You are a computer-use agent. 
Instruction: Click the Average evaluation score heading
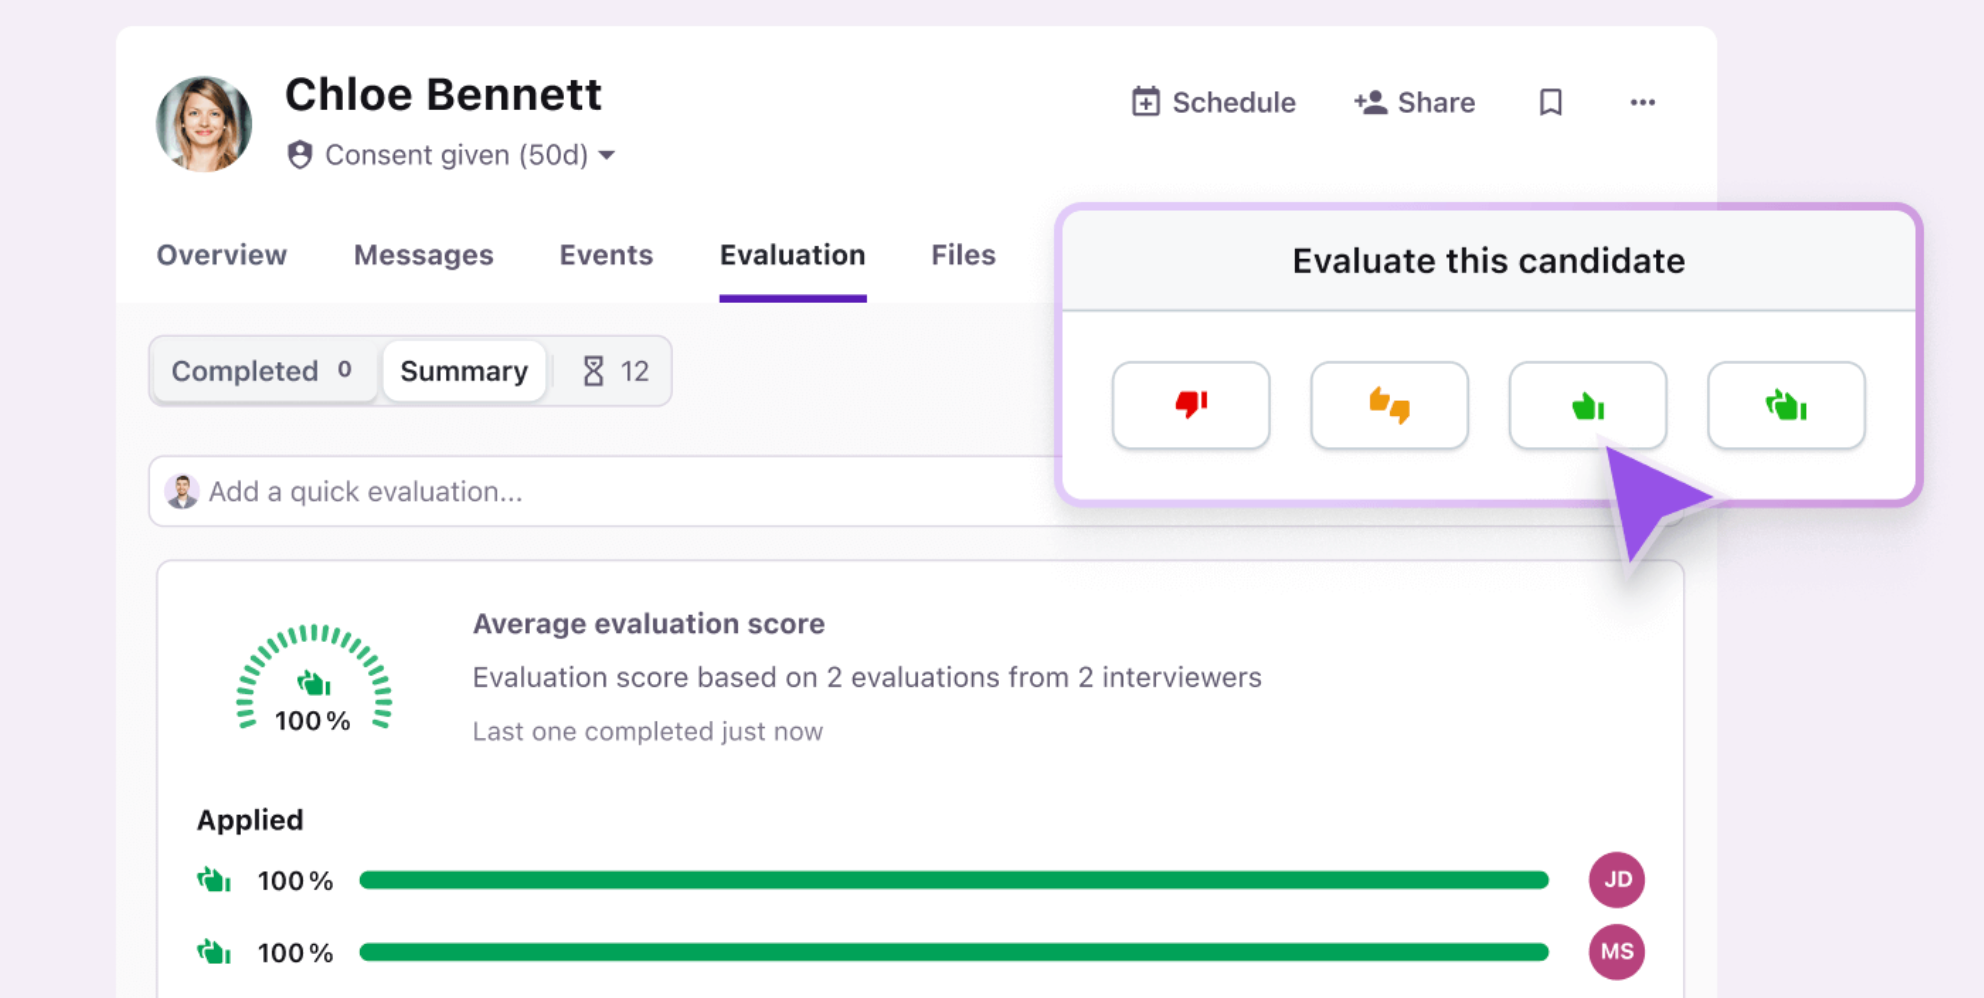tap(648, 624)
